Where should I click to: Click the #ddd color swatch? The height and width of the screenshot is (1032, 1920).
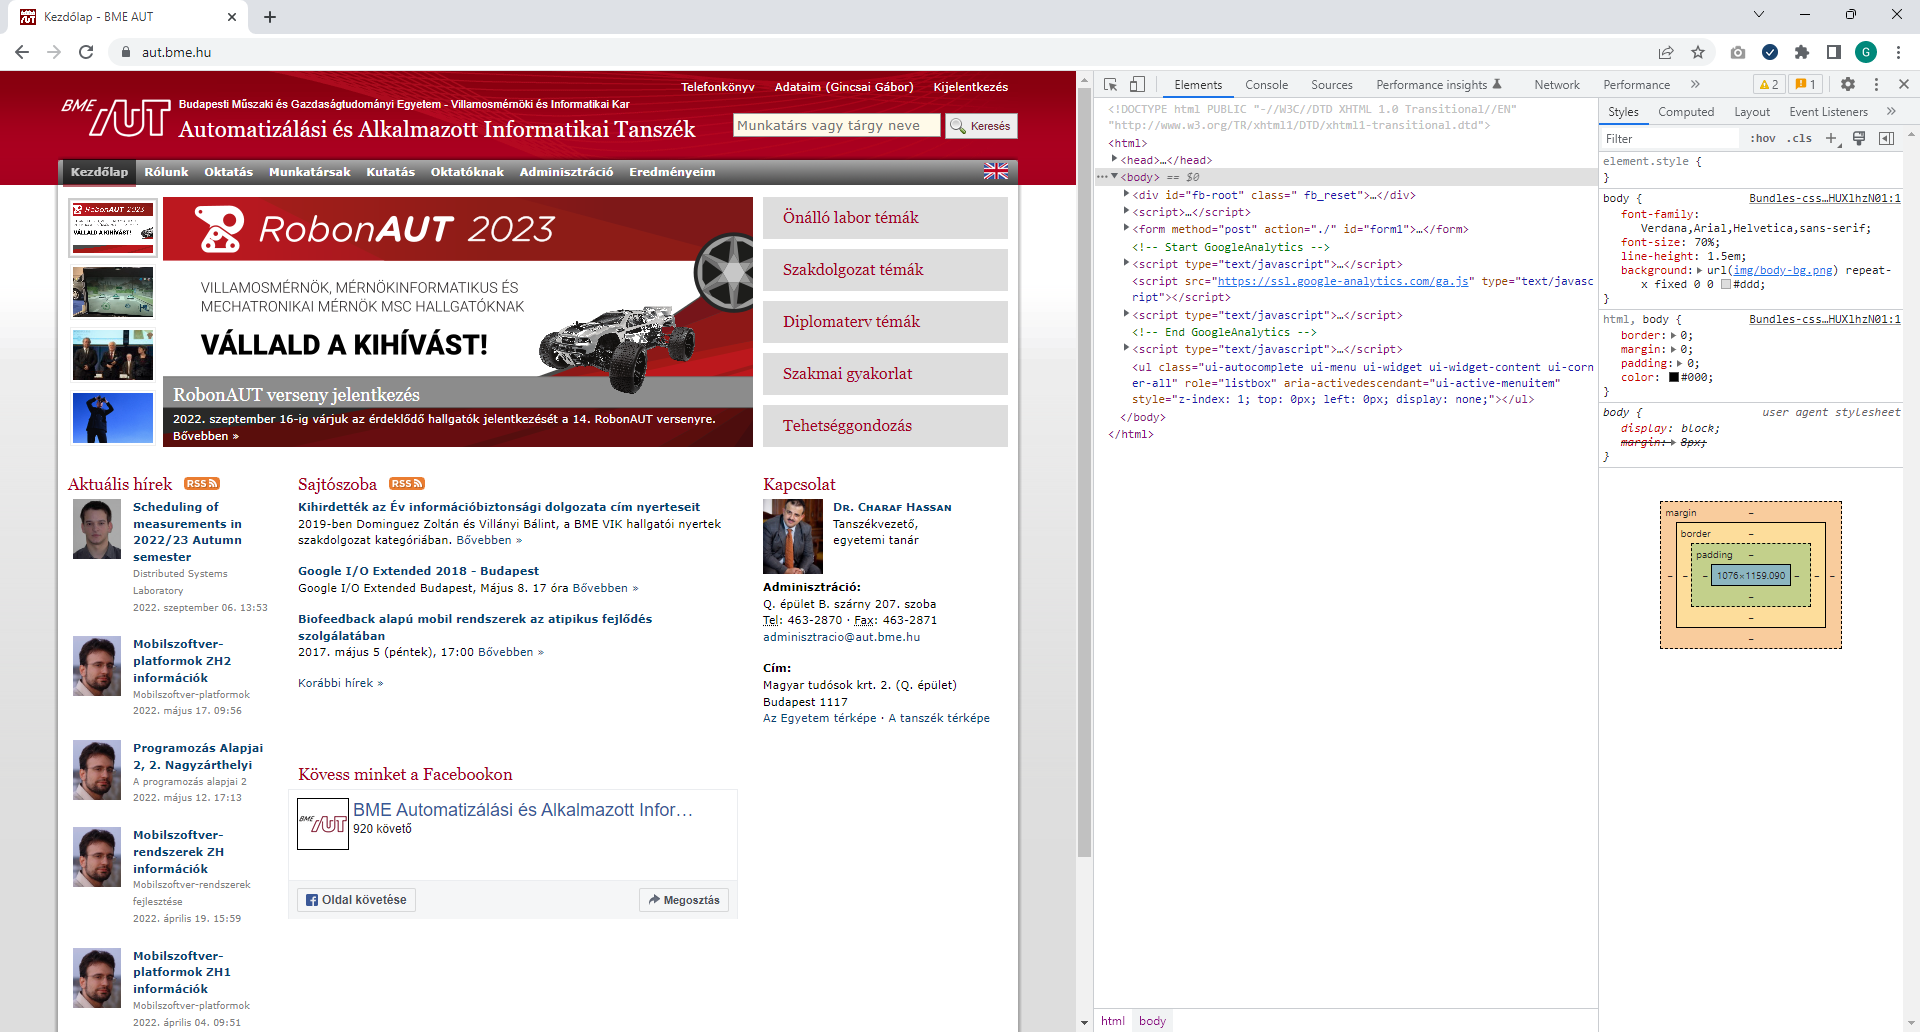tap(1725, 284)
